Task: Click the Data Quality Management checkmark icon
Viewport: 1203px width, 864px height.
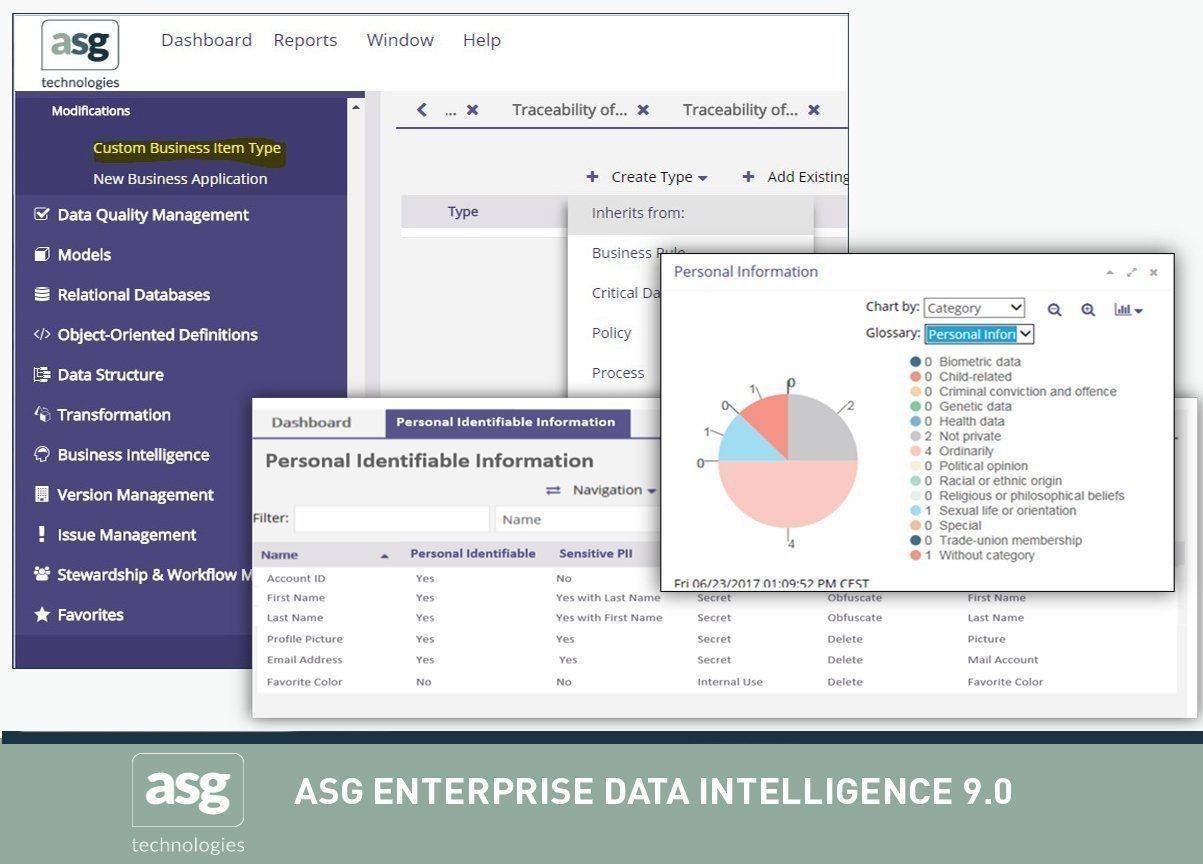Action: coord(41,214)
